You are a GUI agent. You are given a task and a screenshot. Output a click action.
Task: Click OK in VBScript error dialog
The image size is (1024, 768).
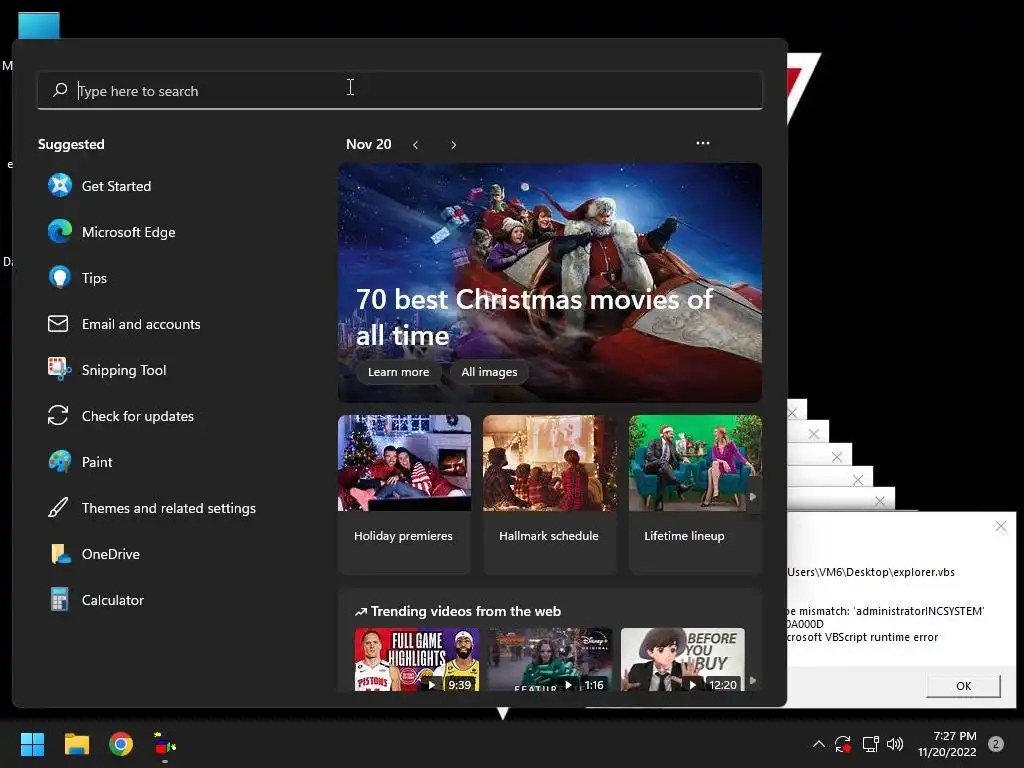coord(963,686)
